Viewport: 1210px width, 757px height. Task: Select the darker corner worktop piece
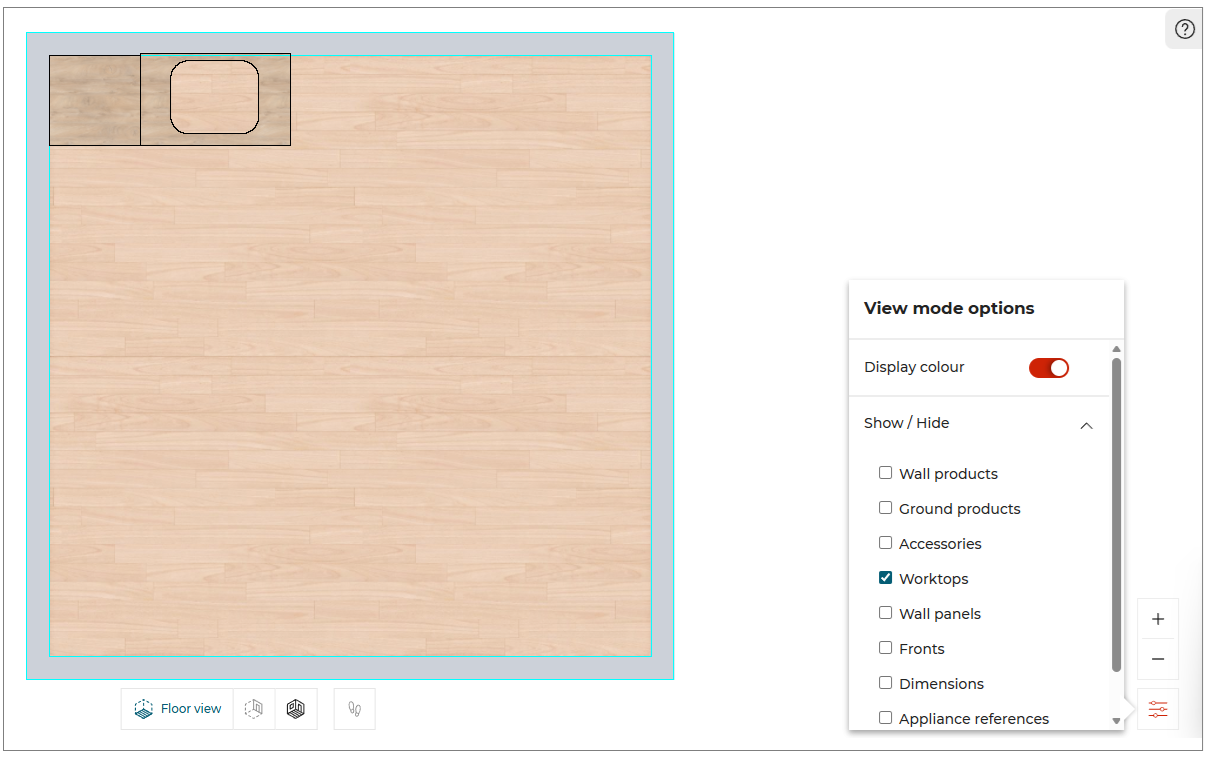[95, 100]
